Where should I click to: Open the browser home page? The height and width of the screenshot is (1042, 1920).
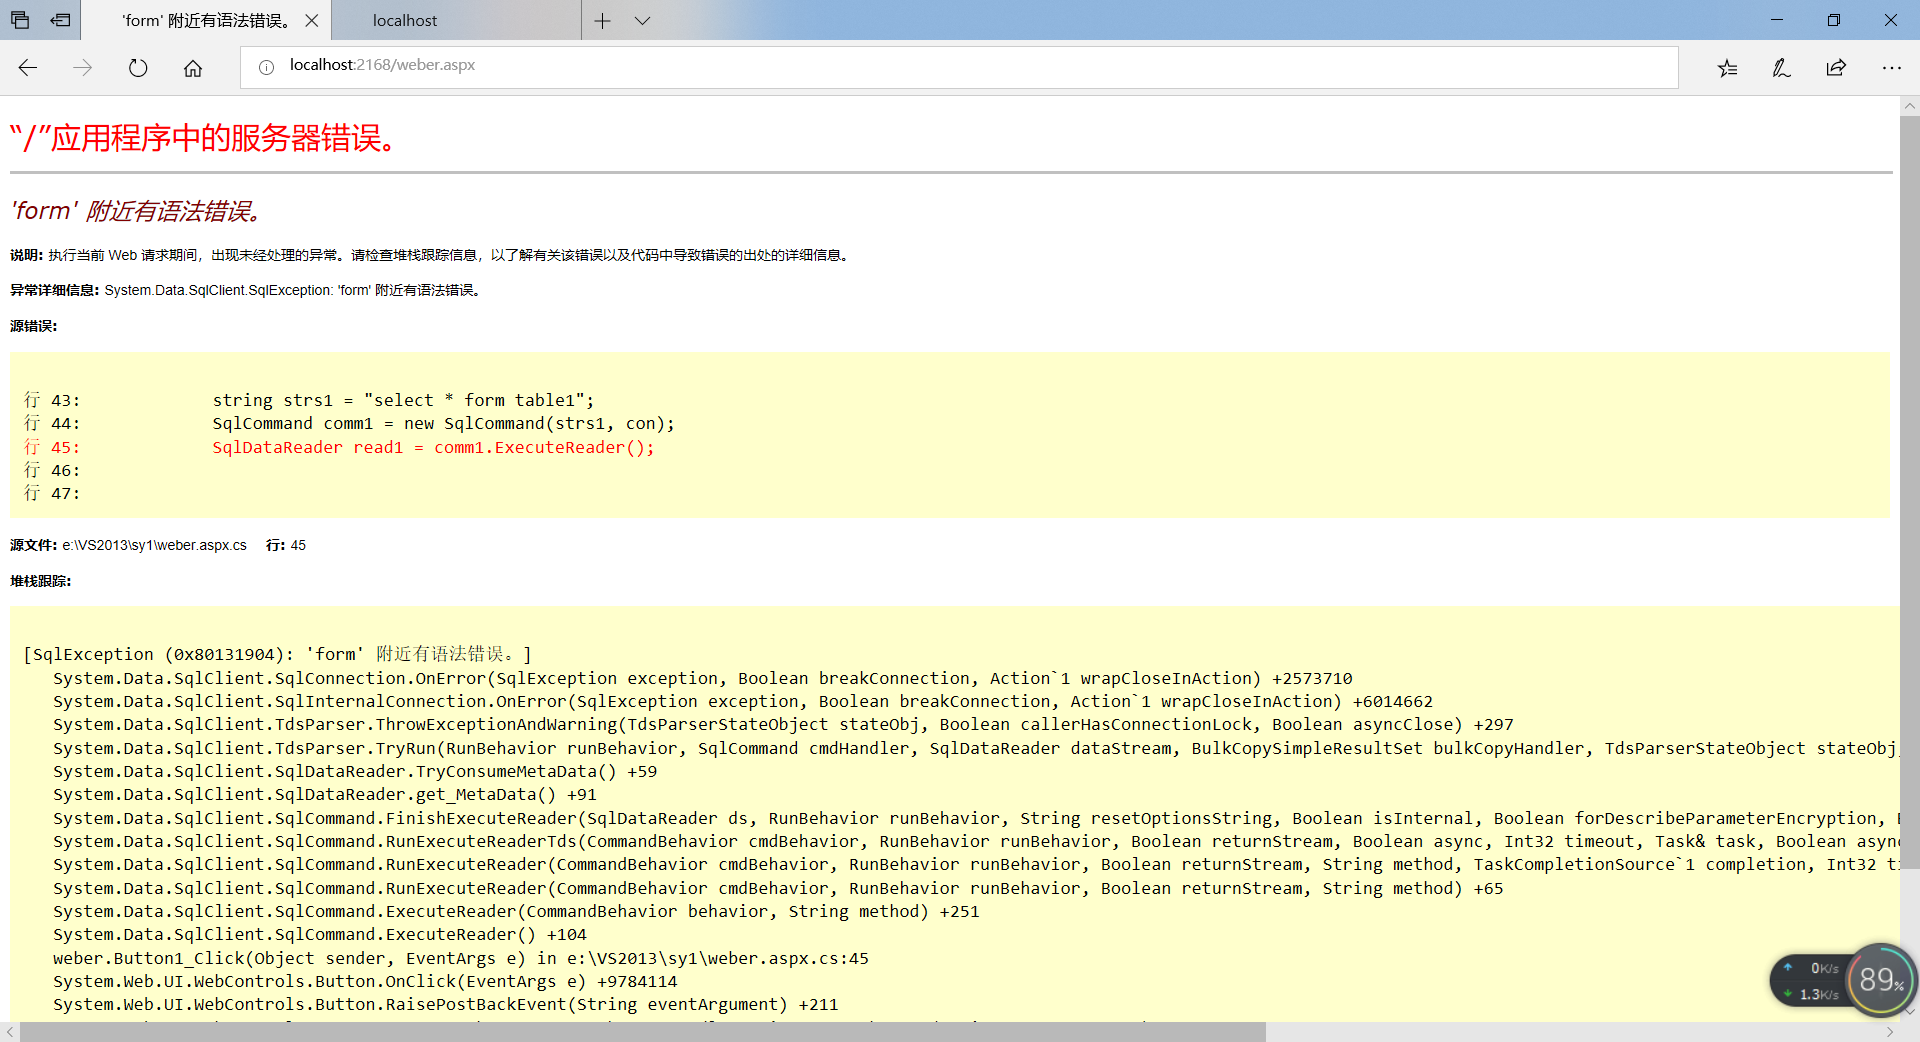tap(192, 67)
